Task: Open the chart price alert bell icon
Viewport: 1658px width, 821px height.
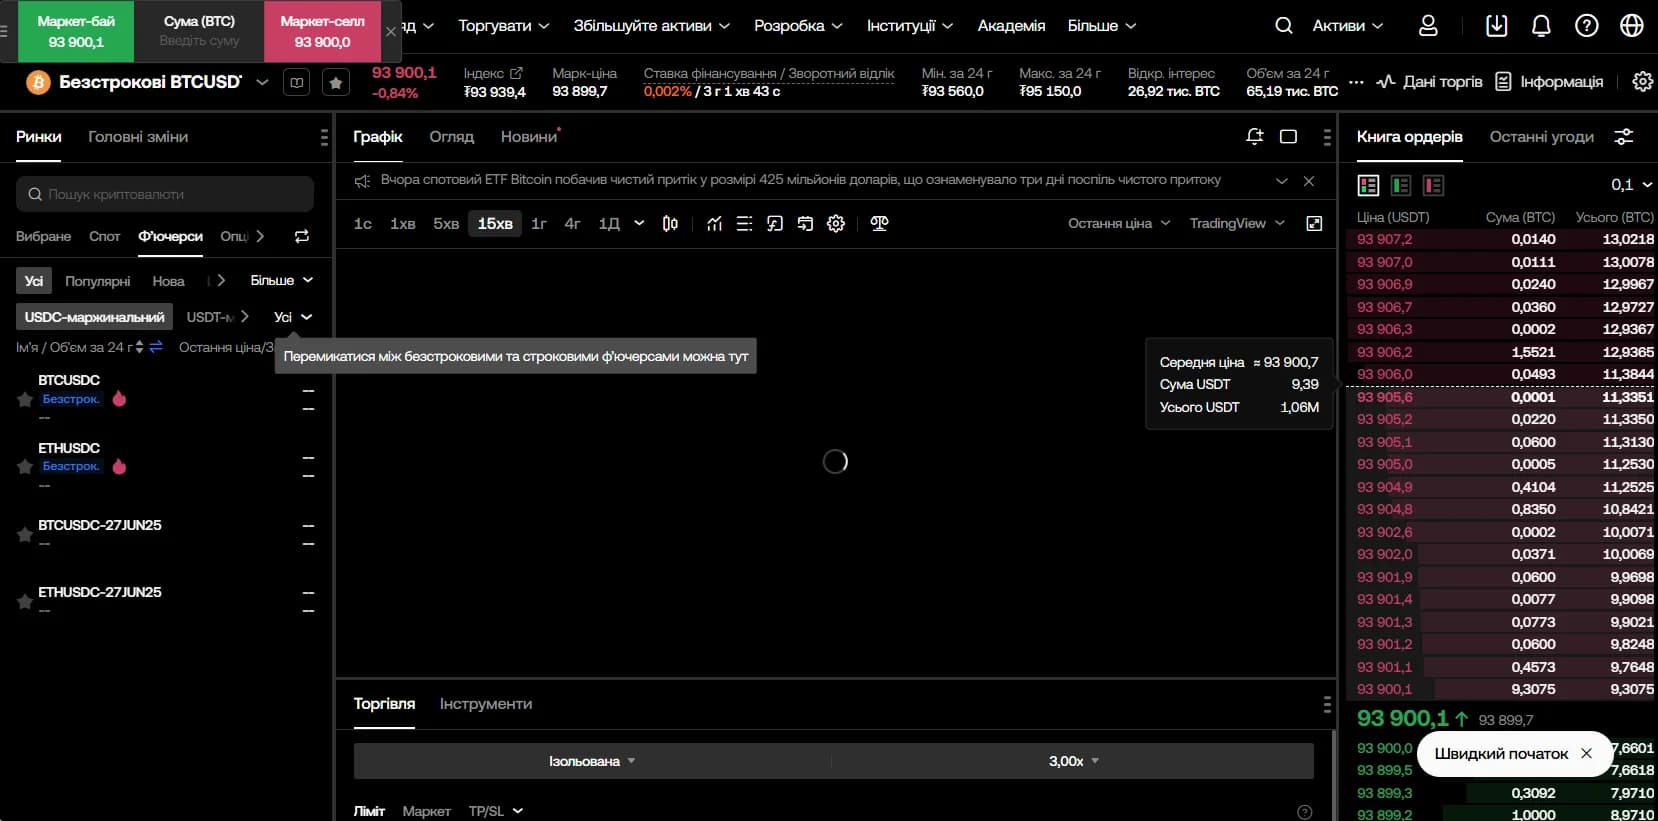Action: 1255,137
